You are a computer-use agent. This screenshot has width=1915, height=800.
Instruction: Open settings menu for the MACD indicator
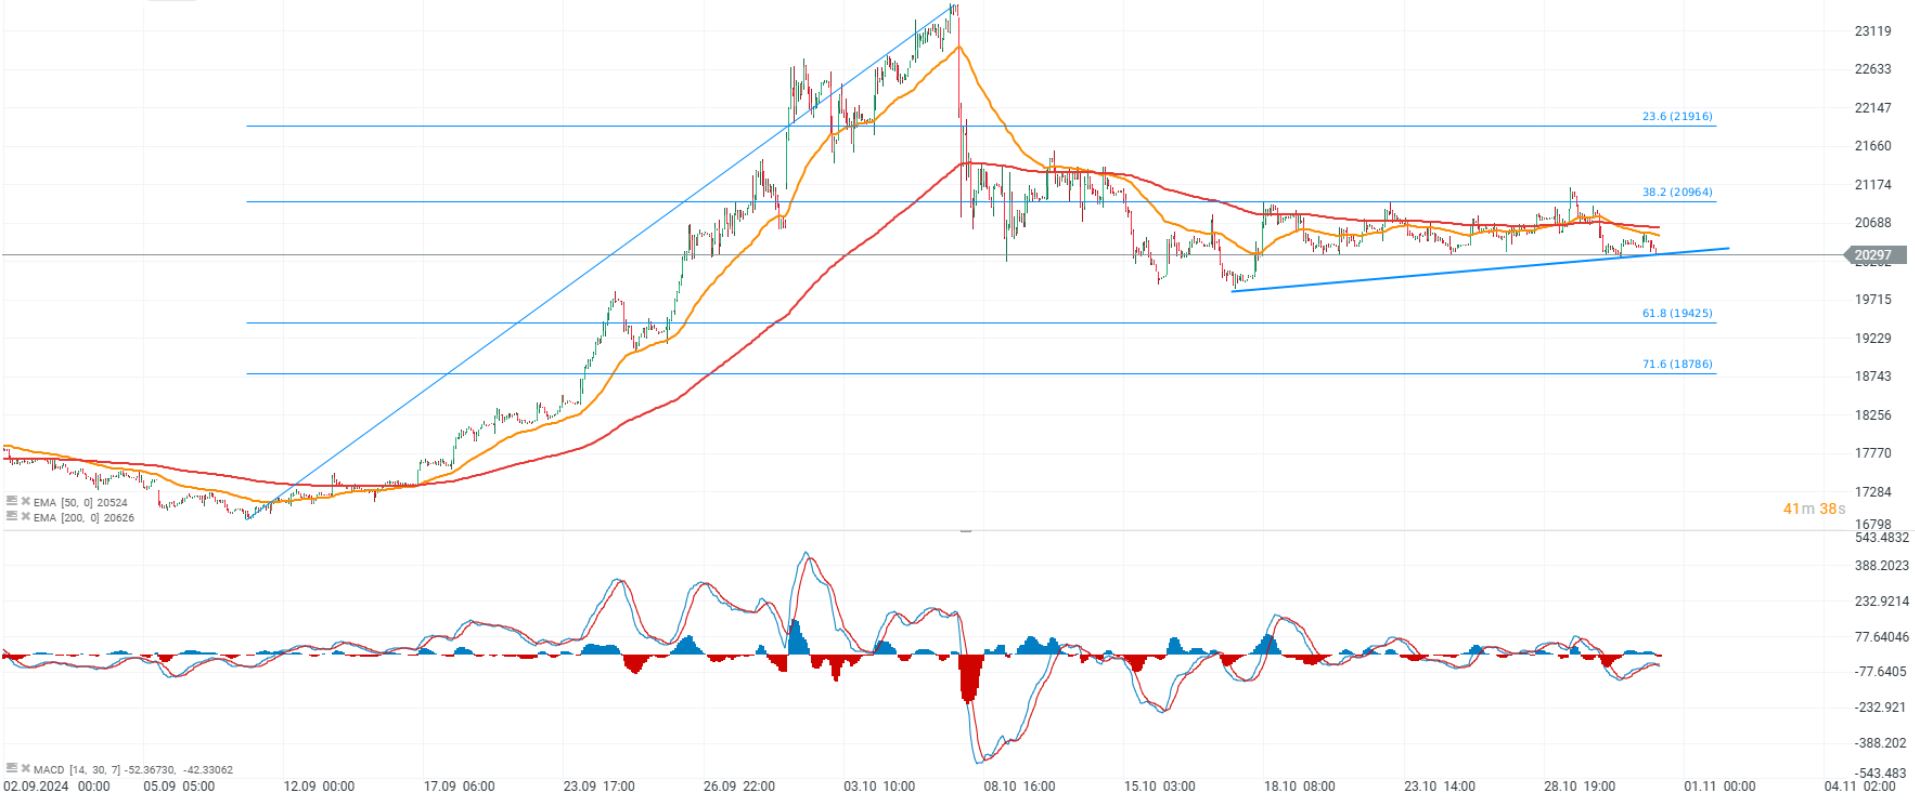(12, 768)
